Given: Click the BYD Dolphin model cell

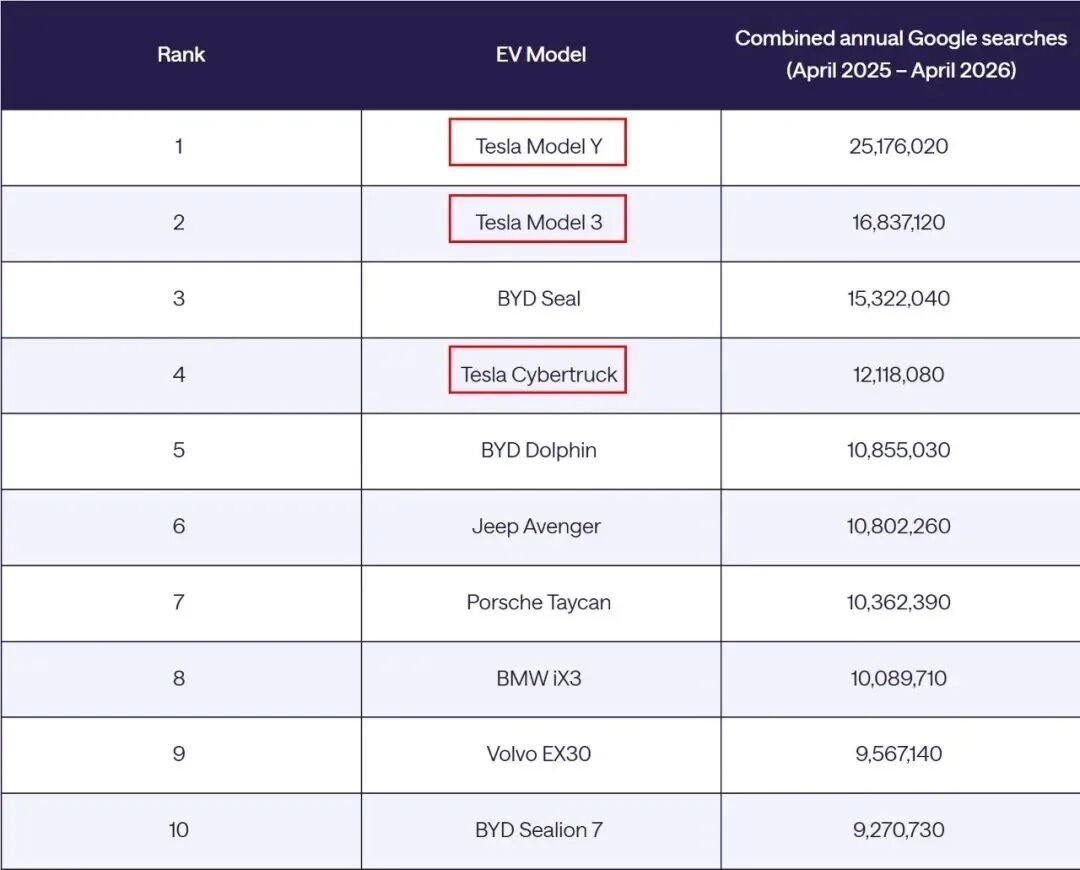Looking at the screenshot, I should 539,450.
